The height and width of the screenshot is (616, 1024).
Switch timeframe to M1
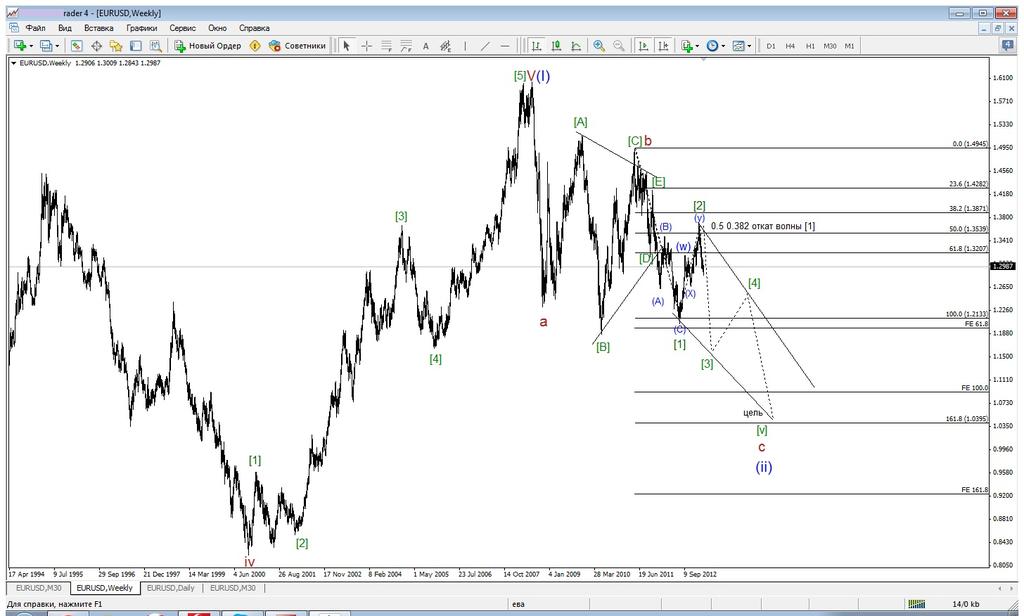[849, 46]
